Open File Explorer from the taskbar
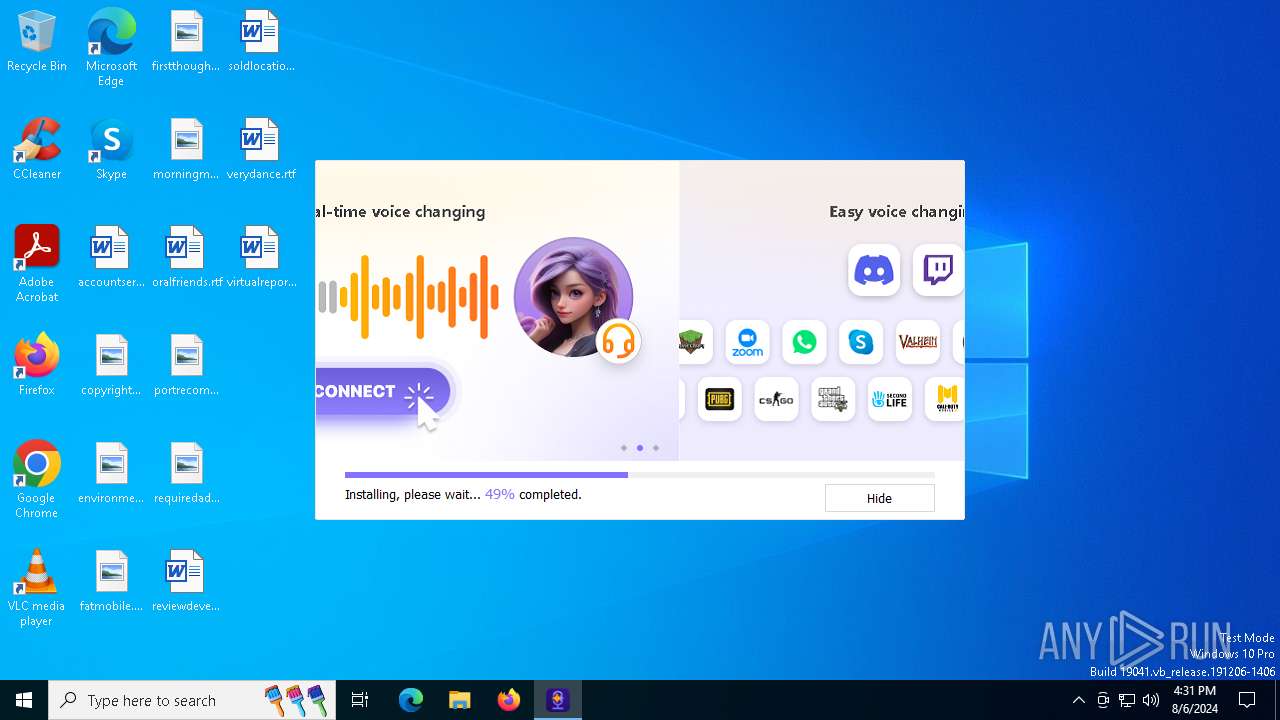The height and width of the screenshot is (720, 1280). pyautogui.click(x=459, y=700)
